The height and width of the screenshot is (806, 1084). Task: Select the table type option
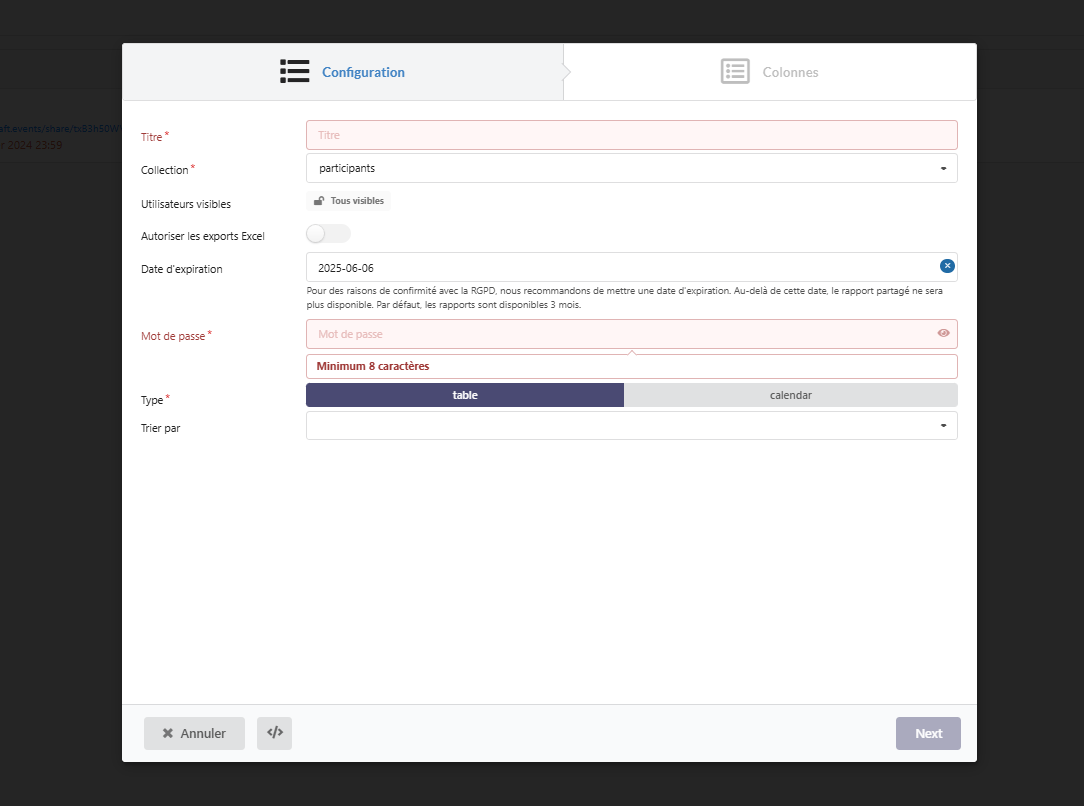click(465, 395)
